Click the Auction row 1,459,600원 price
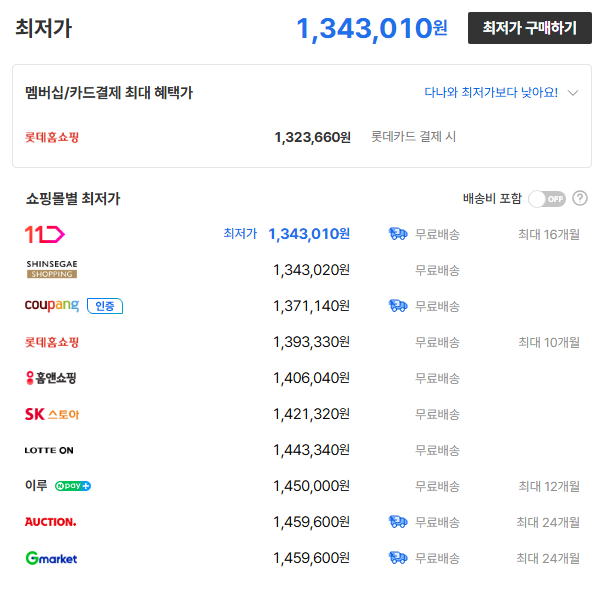 pyautogui.click(x=311, y=522)
